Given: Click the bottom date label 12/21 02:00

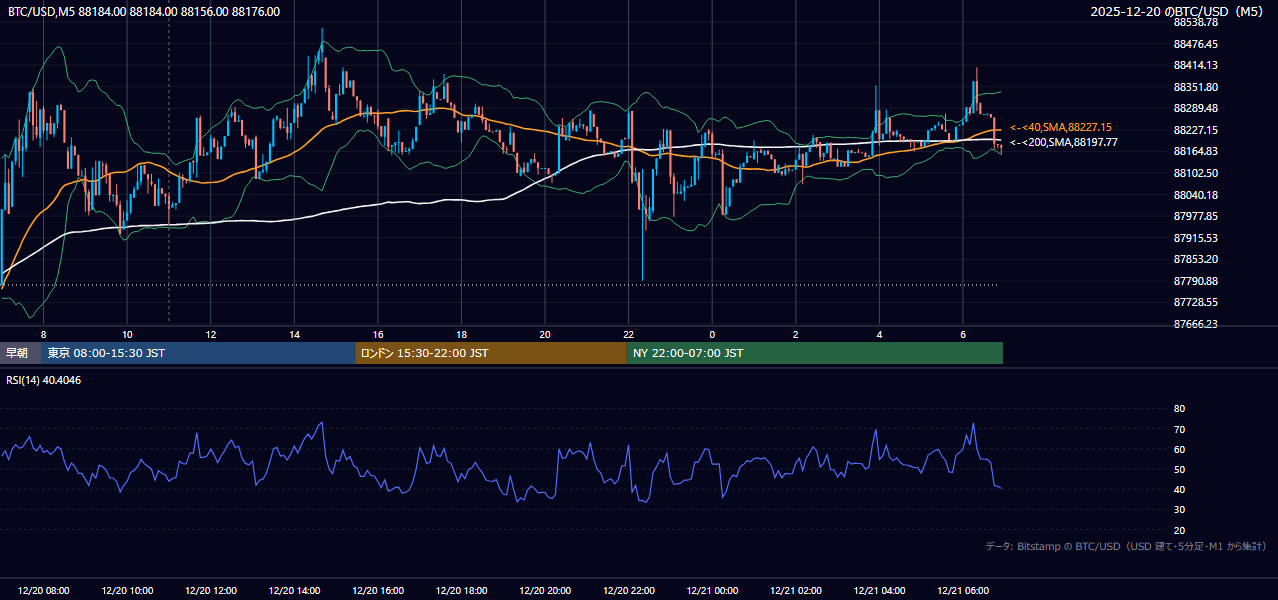Looking at the screenshot, I should (x=796, y=591).
